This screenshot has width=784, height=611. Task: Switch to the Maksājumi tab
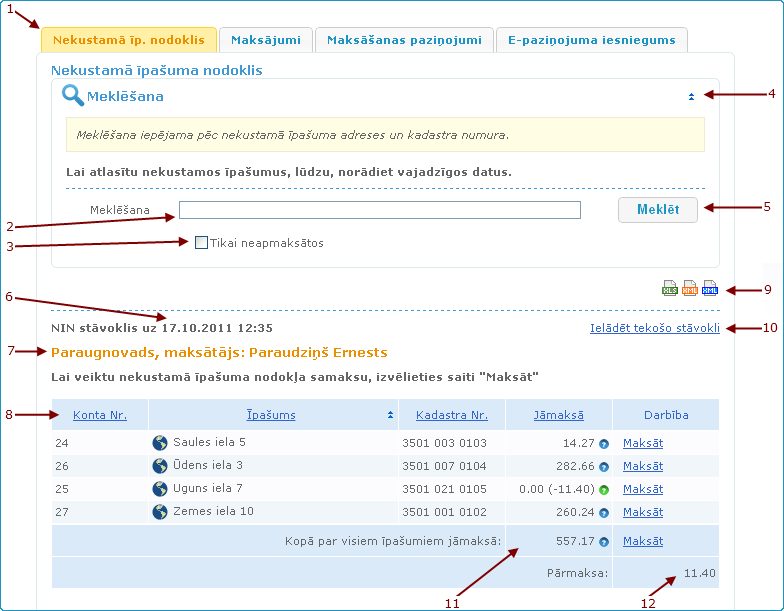point(265,41)
